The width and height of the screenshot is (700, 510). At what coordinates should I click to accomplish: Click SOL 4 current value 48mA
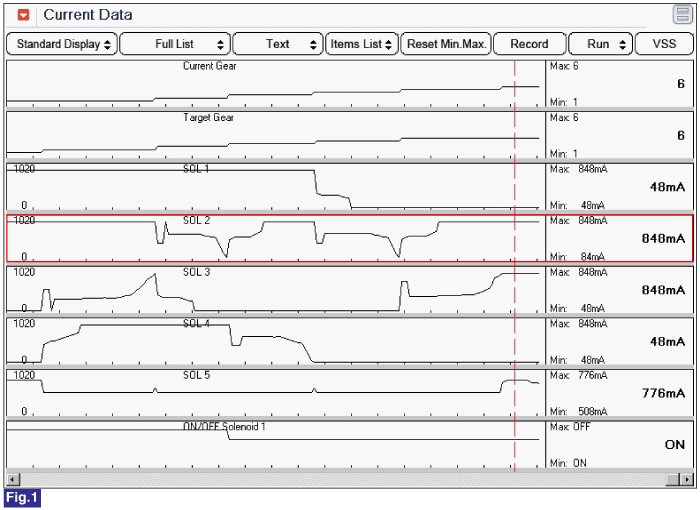pos(667,342)
